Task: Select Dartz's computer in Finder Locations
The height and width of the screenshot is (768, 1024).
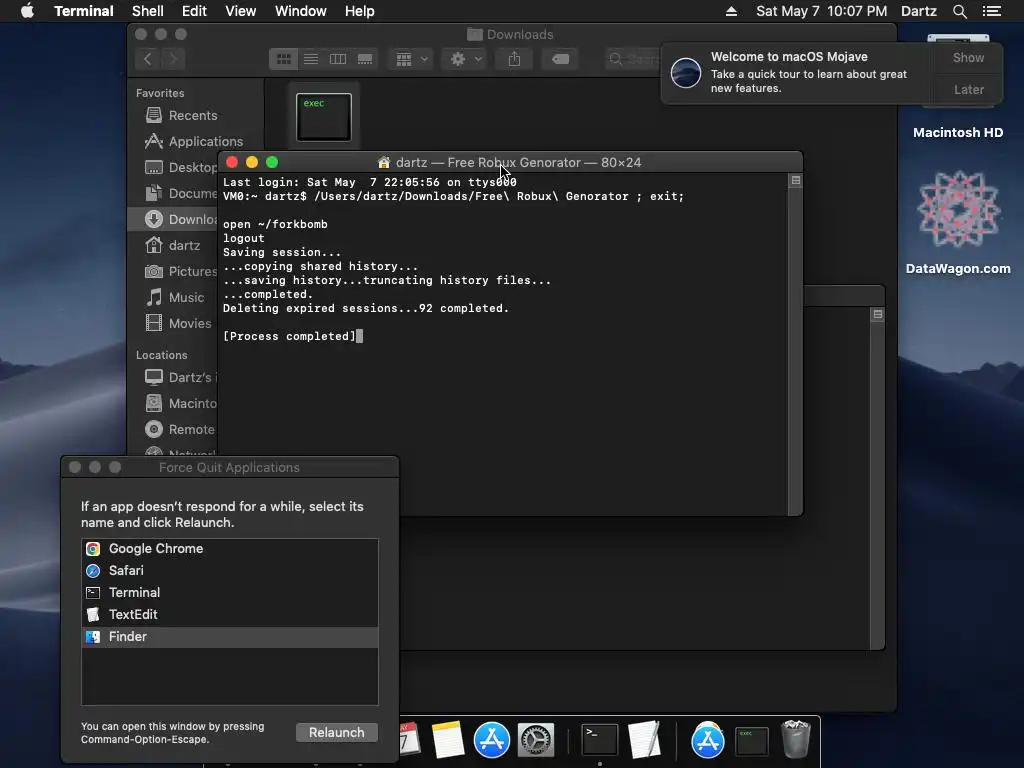Action: [x=181, y=377]
